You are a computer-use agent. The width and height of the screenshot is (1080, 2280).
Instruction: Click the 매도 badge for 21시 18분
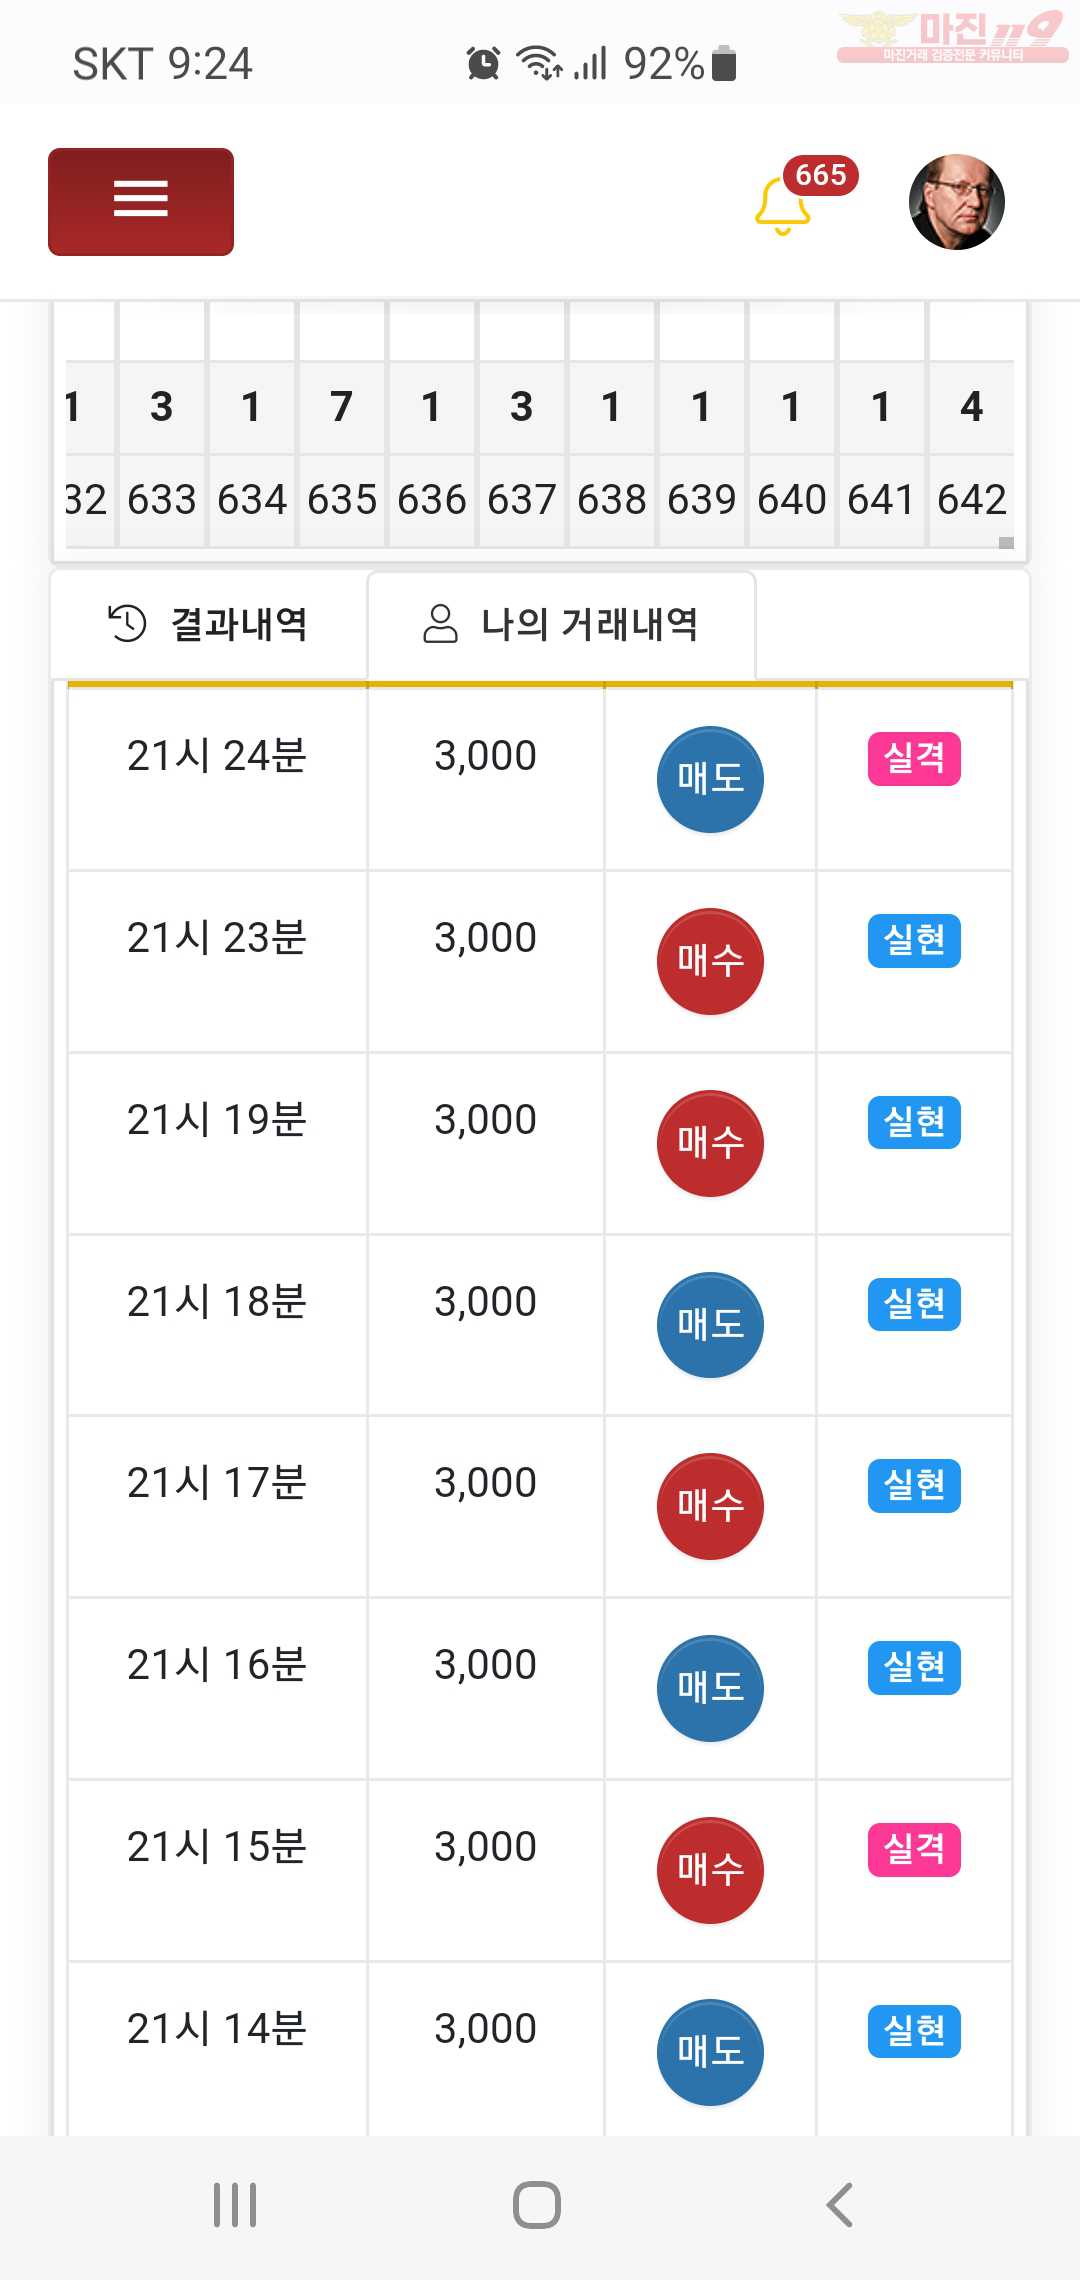coord(710,1325)
